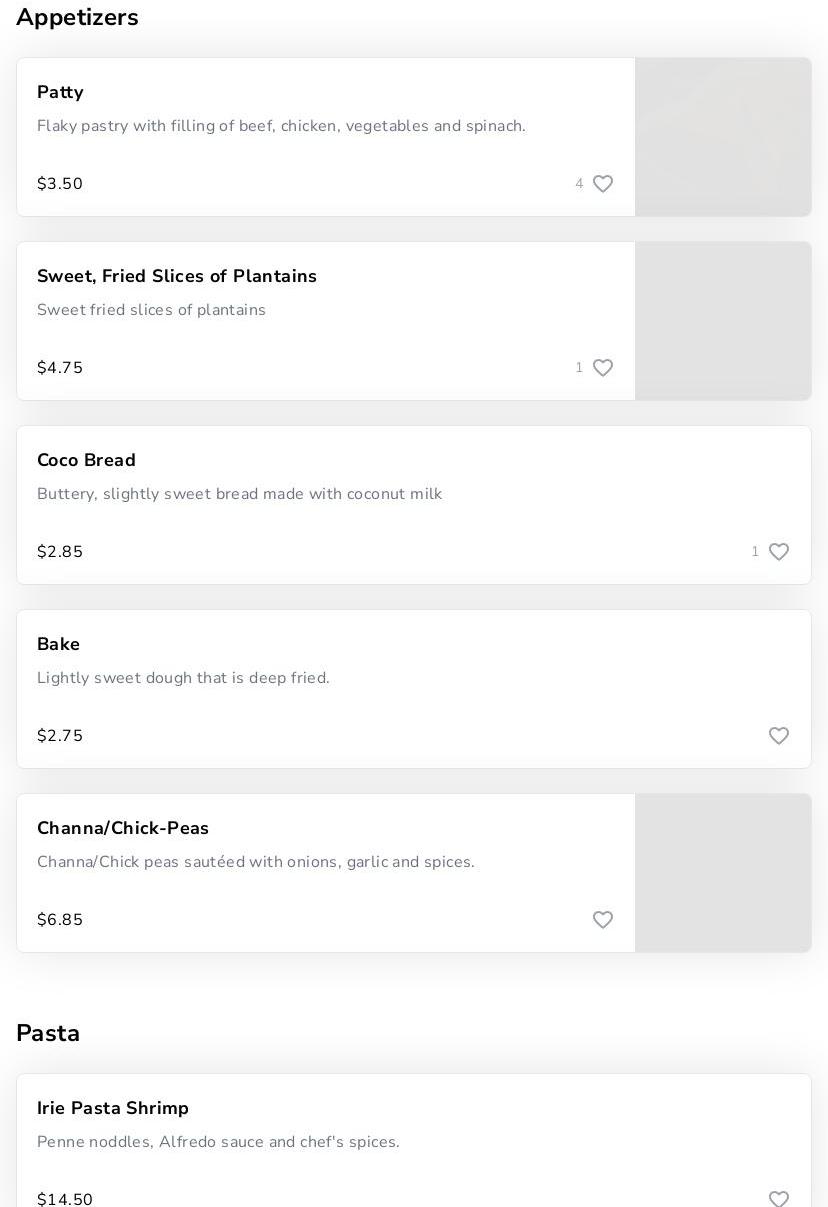This screenshot has width=828, height=1207.
Task: Heart the Channa/Chick-Peas dish
Action: (603, 920)
